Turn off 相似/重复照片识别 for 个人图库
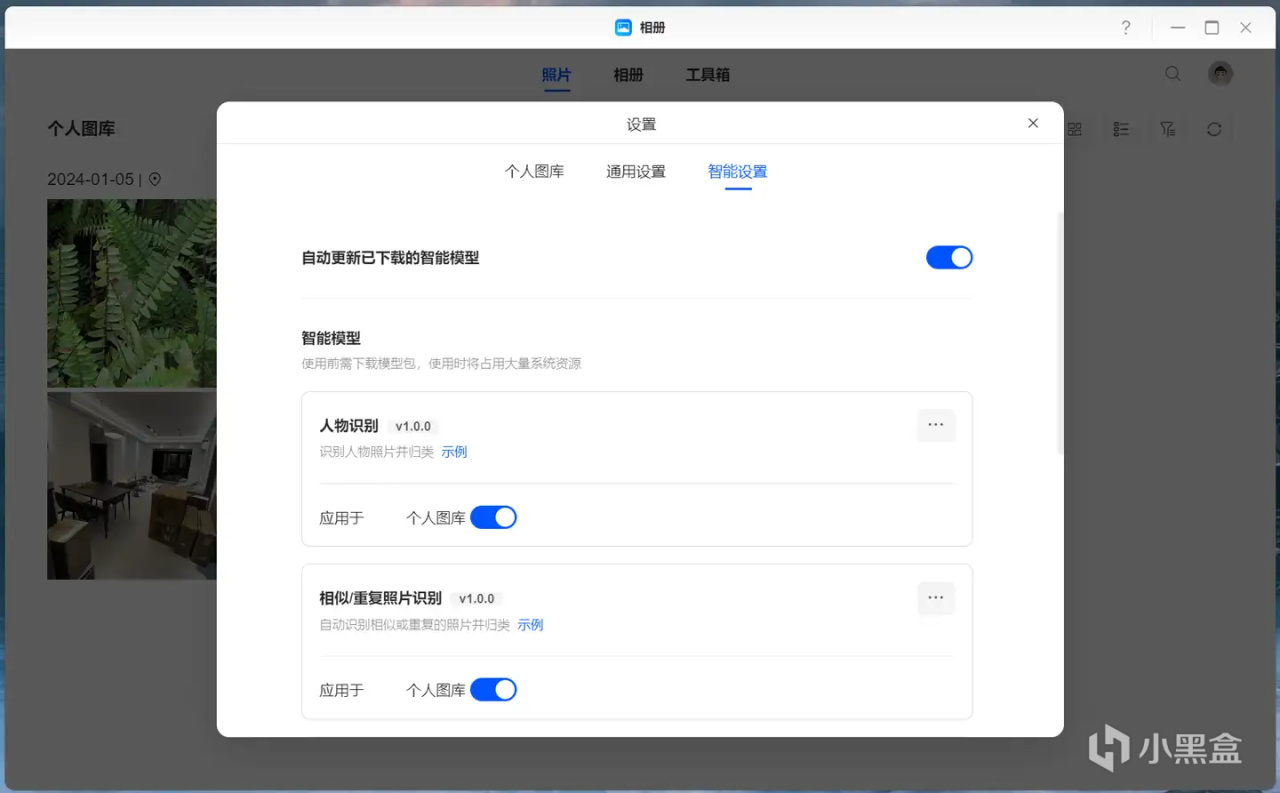 [493, 690]
